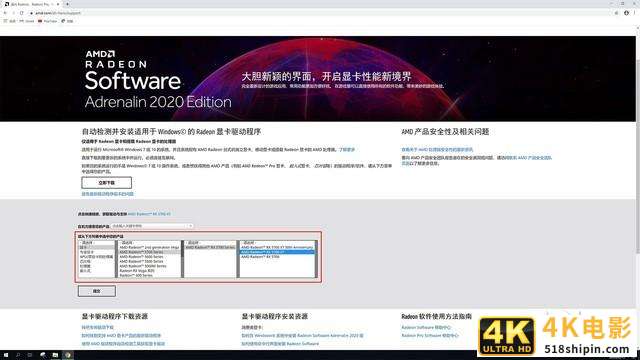Image resolution: width=640 pixels, height=360 pixels.
Task: Select AMD Radeon 5000M Series
Action: click(149, 266)
